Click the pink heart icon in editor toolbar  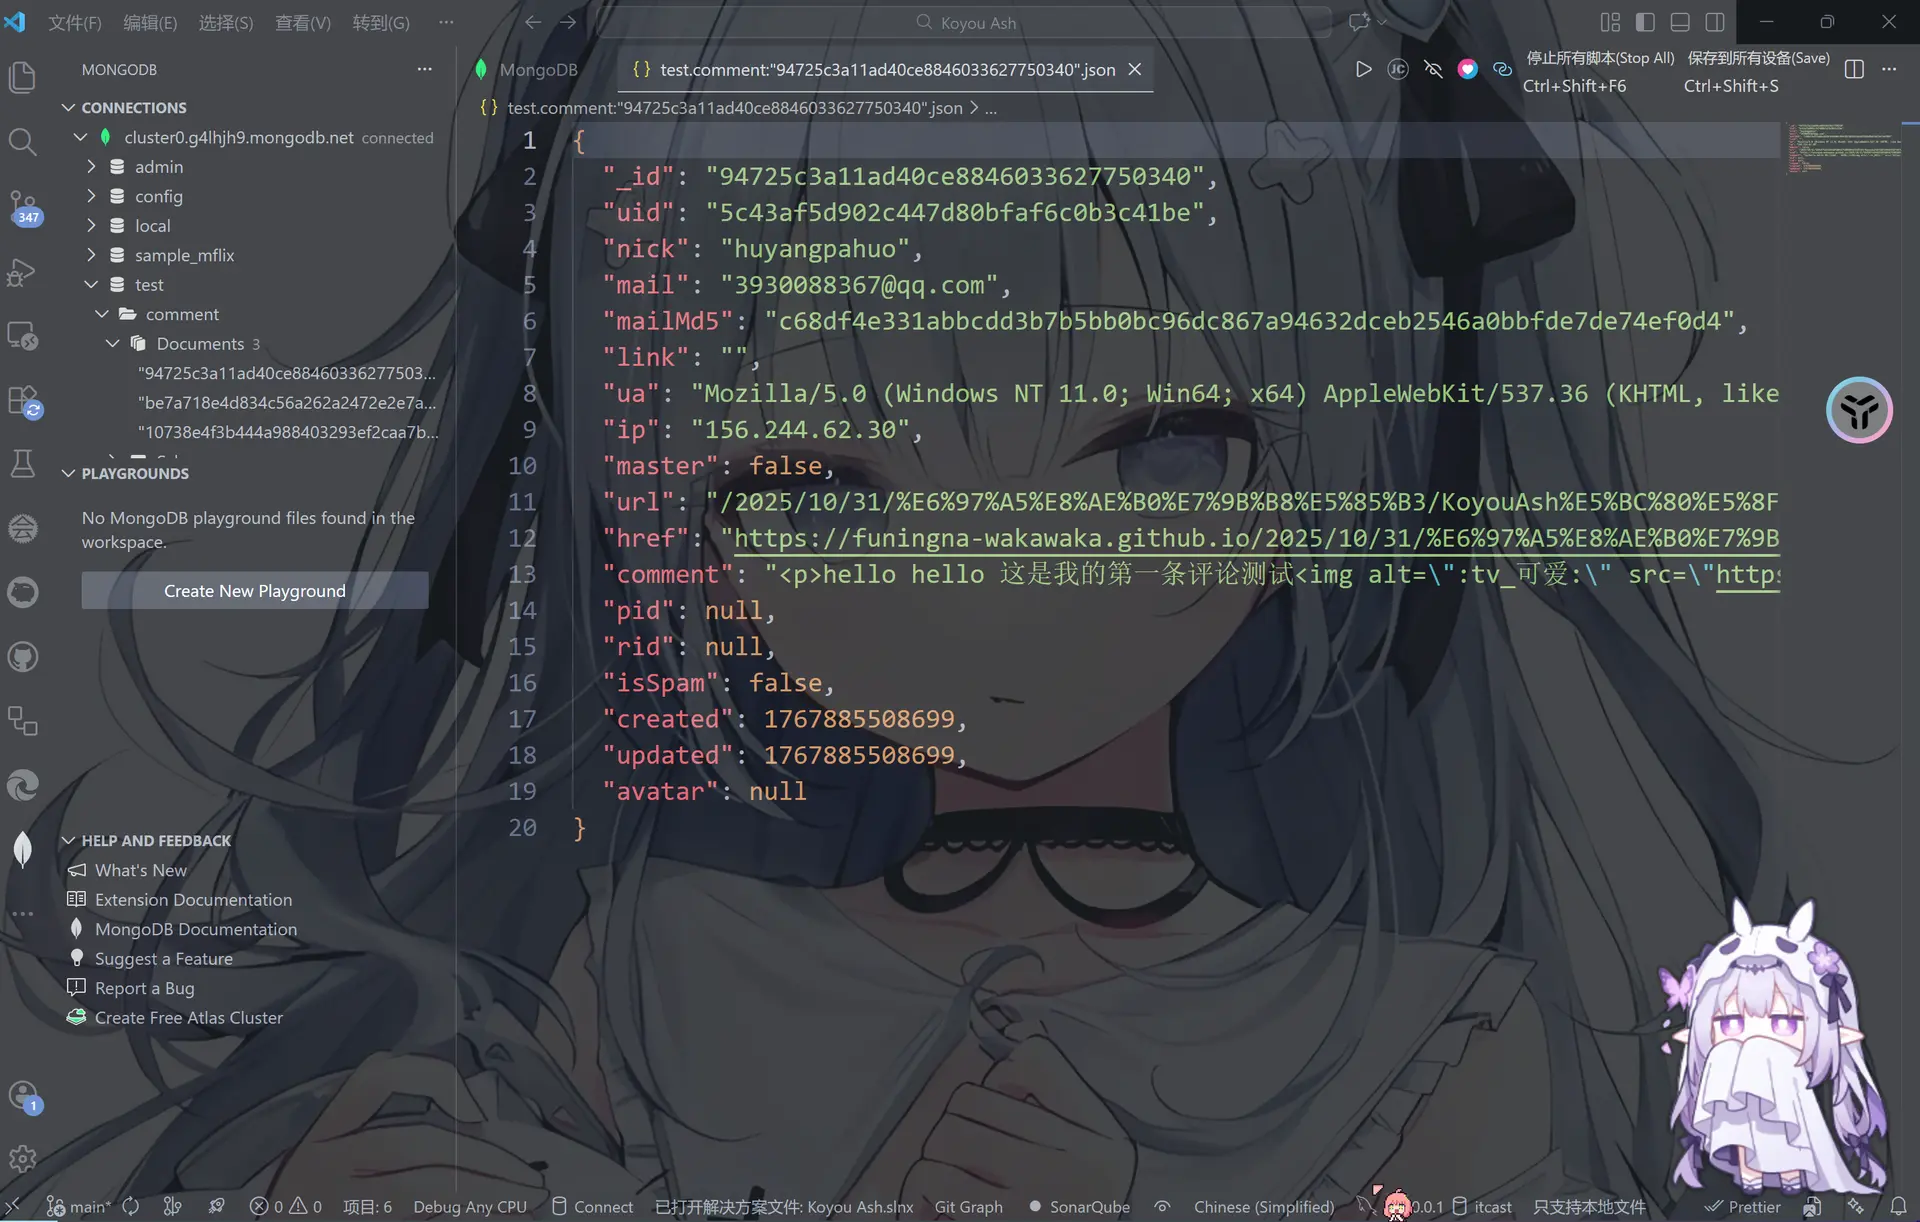(x=1467, y=69)
